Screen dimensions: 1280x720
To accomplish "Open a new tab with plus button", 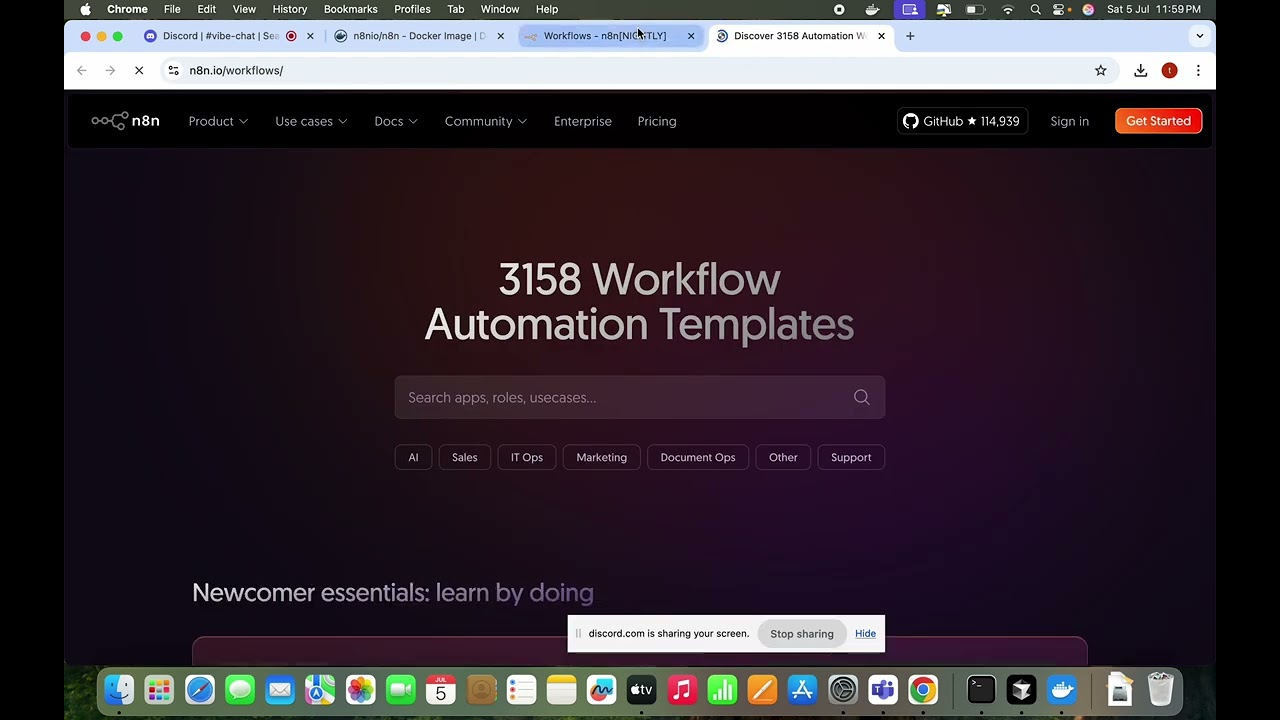I will tap(910, 36).
